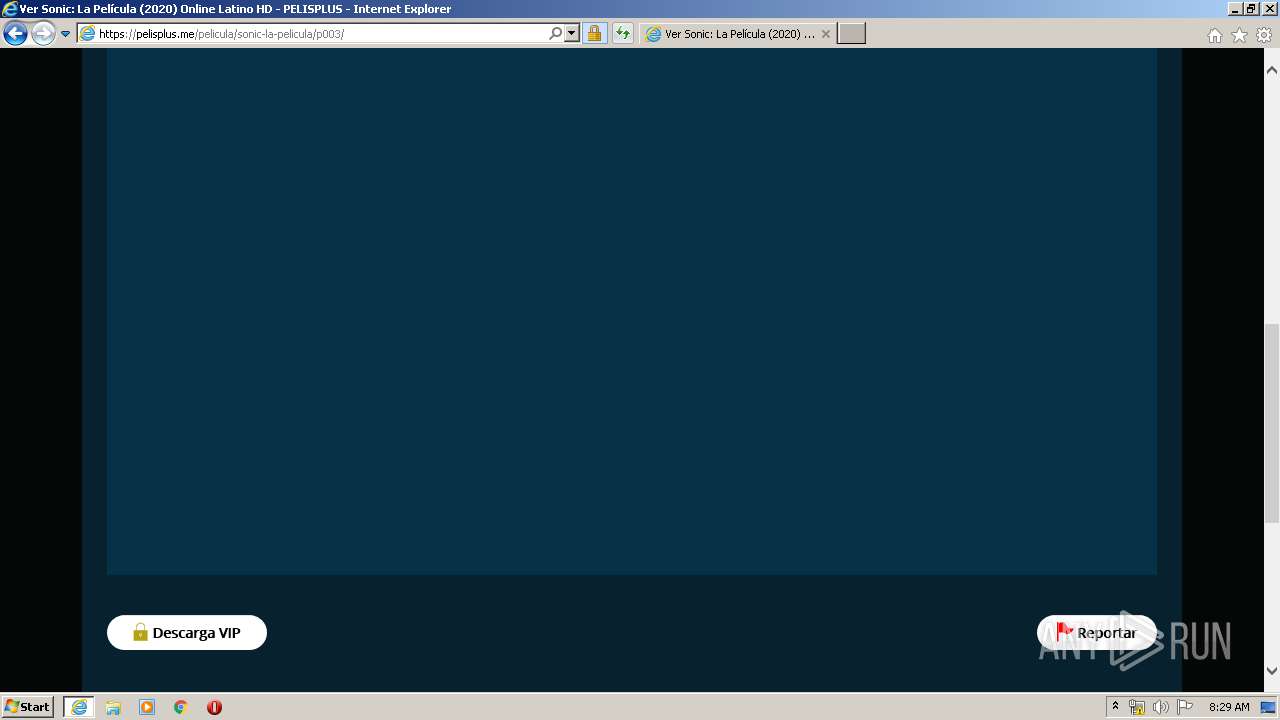
Task: View the security lock report icon
Action: coord(594,34)
